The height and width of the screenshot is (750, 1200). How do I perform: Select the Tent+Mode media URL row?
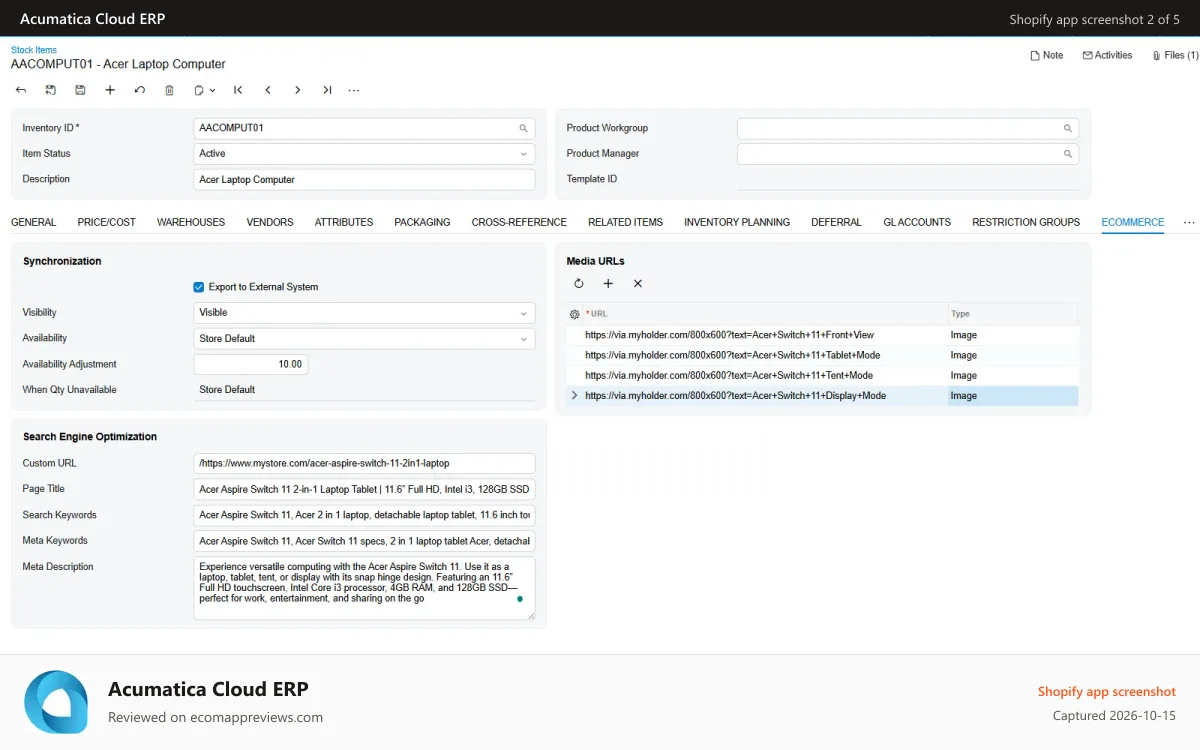click(x=822, y=376)
